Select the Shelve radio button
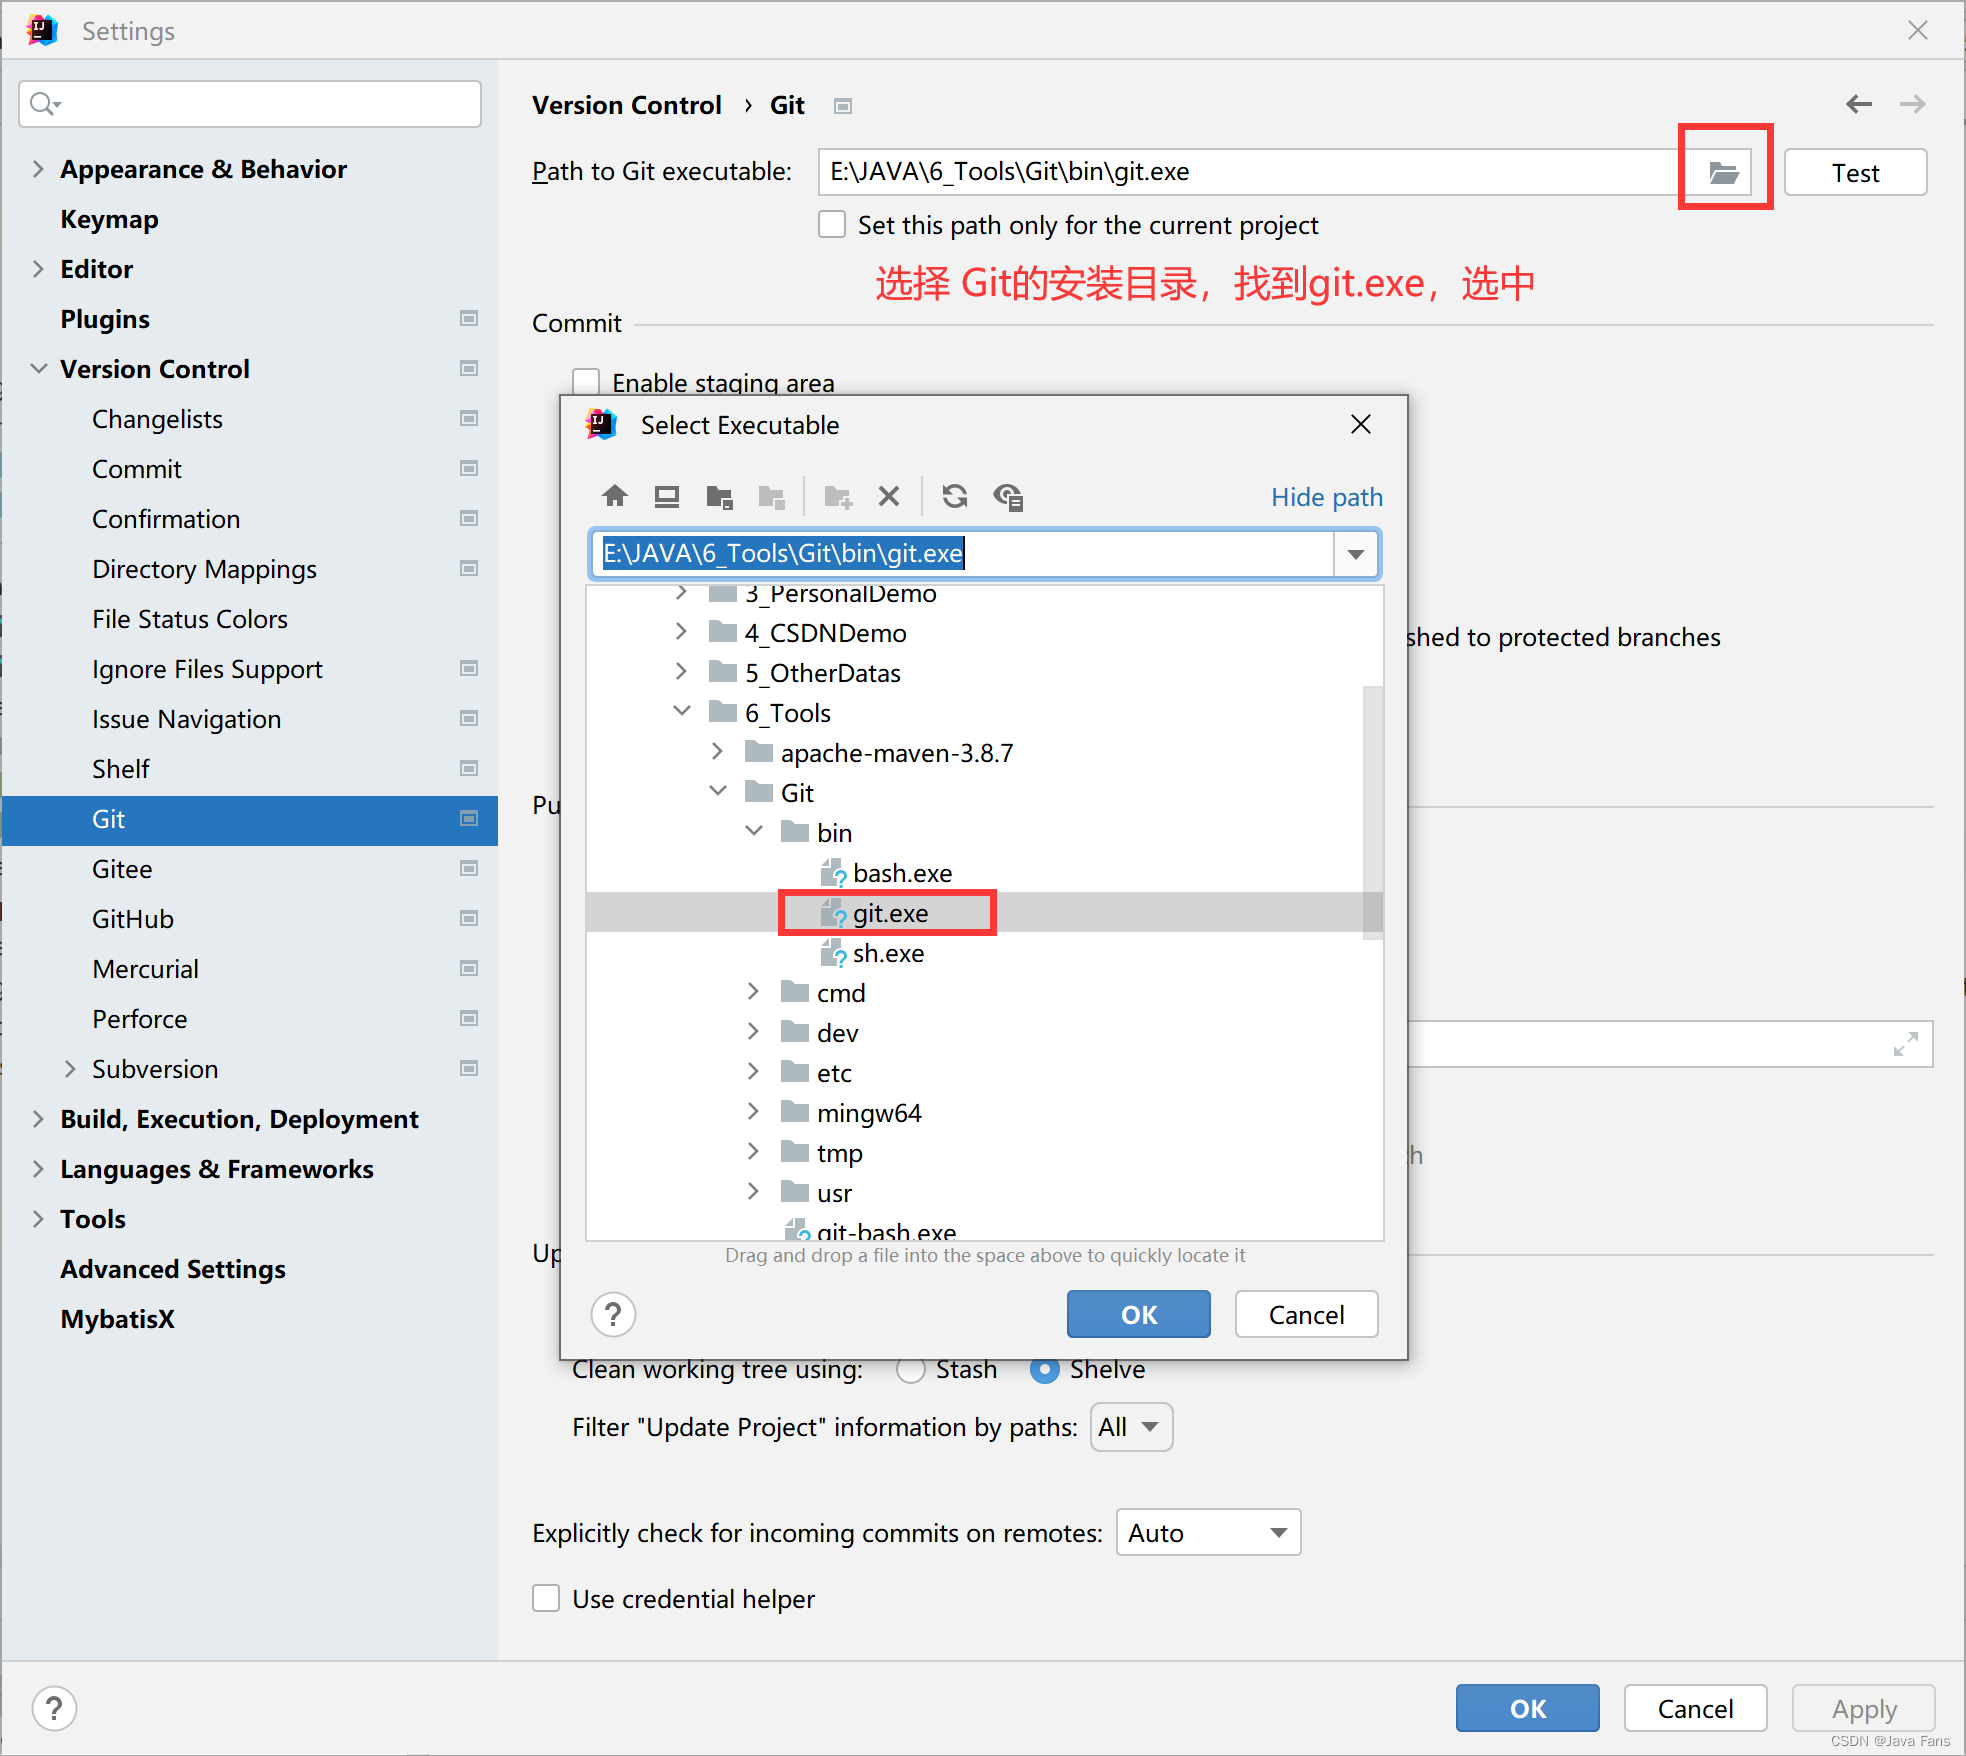This screenshot has height=1756, width=1966. 1045,1370
